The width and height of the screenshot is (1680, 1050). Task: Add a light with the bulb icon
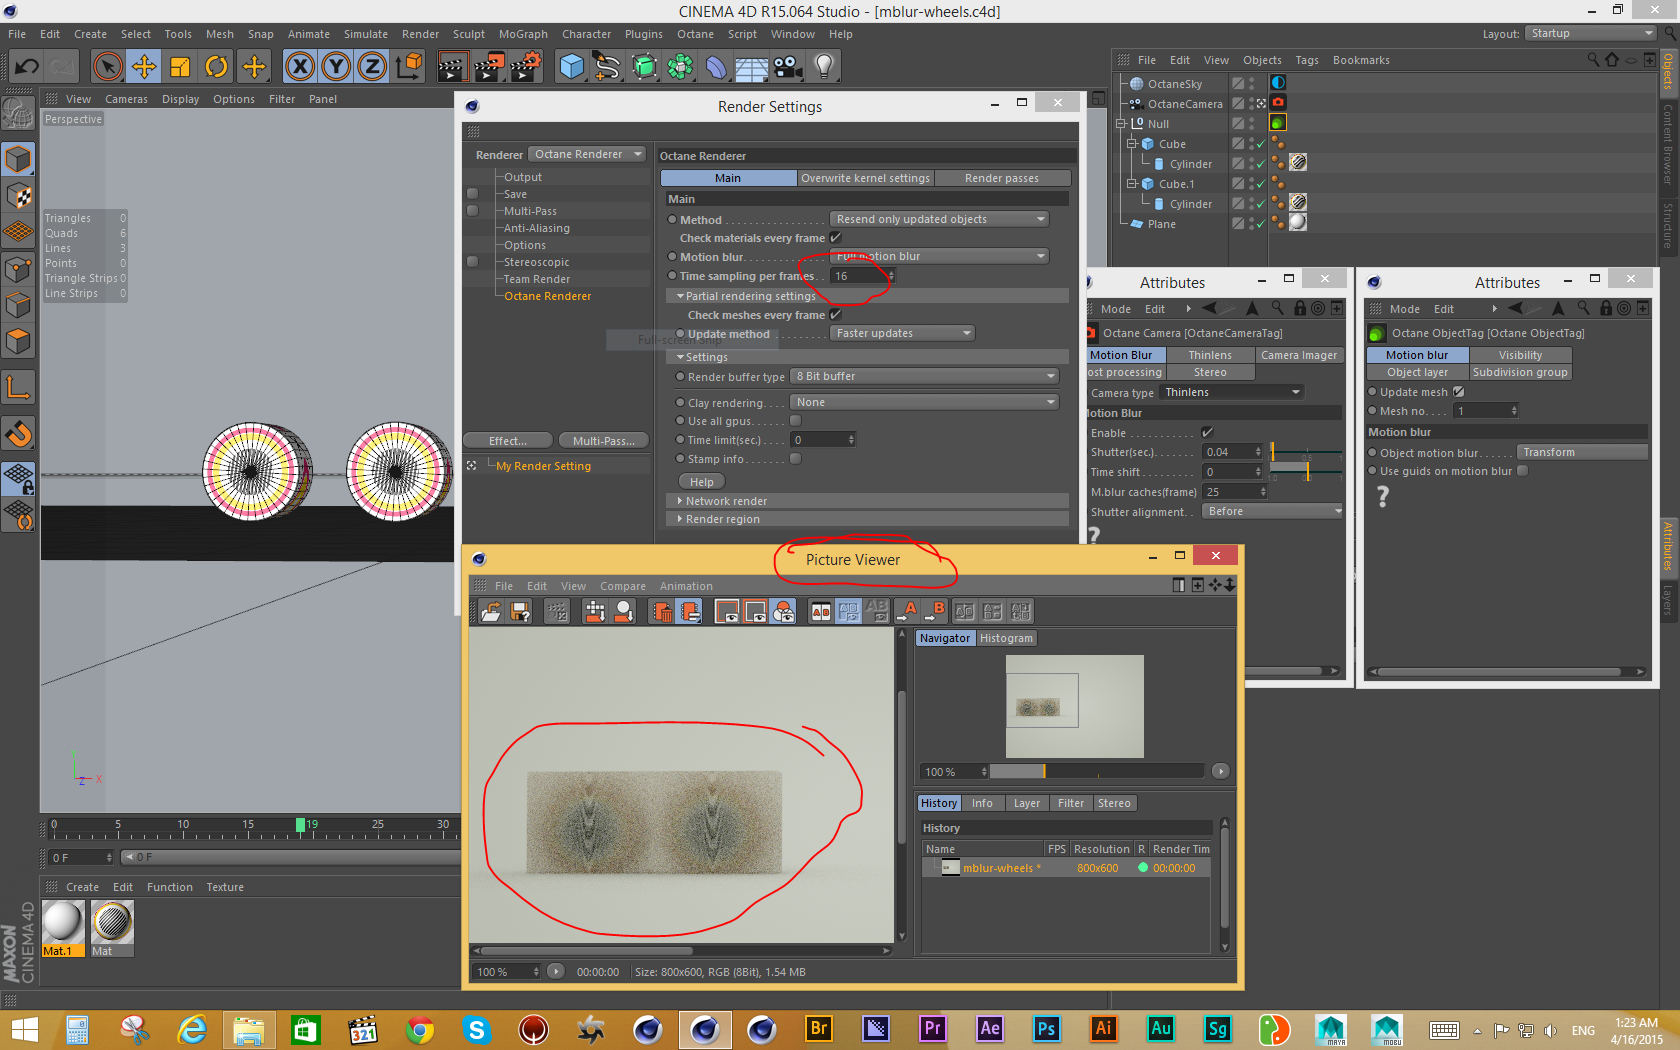click(x=824, y=67)
